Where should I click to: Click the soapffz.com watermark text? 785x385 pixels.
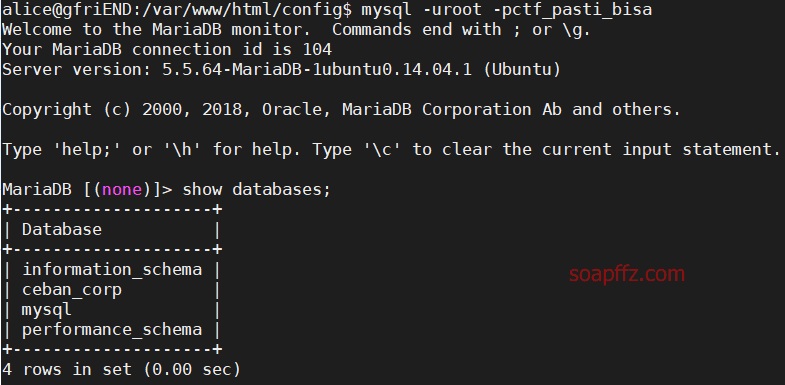coord(627,274)
